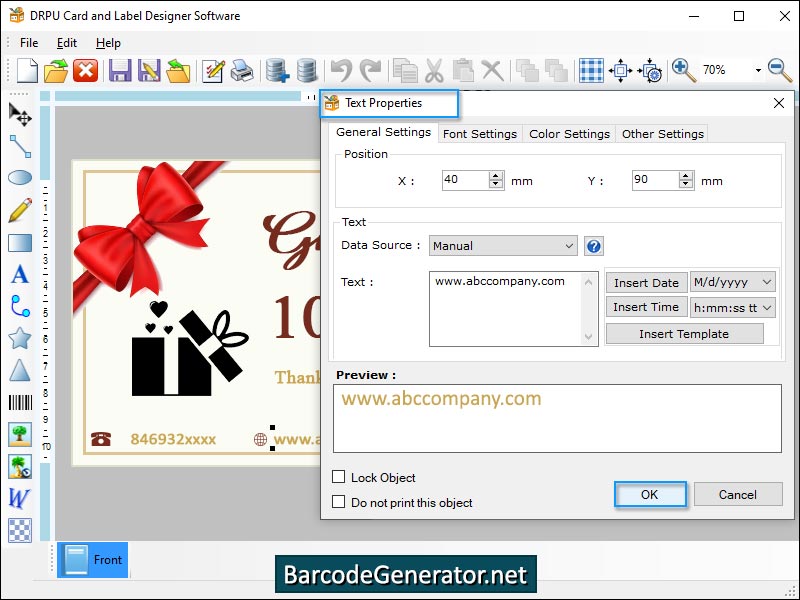Open the Data Source dropdown
The height and width of the screenshot is (600, 800).
point(570,245)
